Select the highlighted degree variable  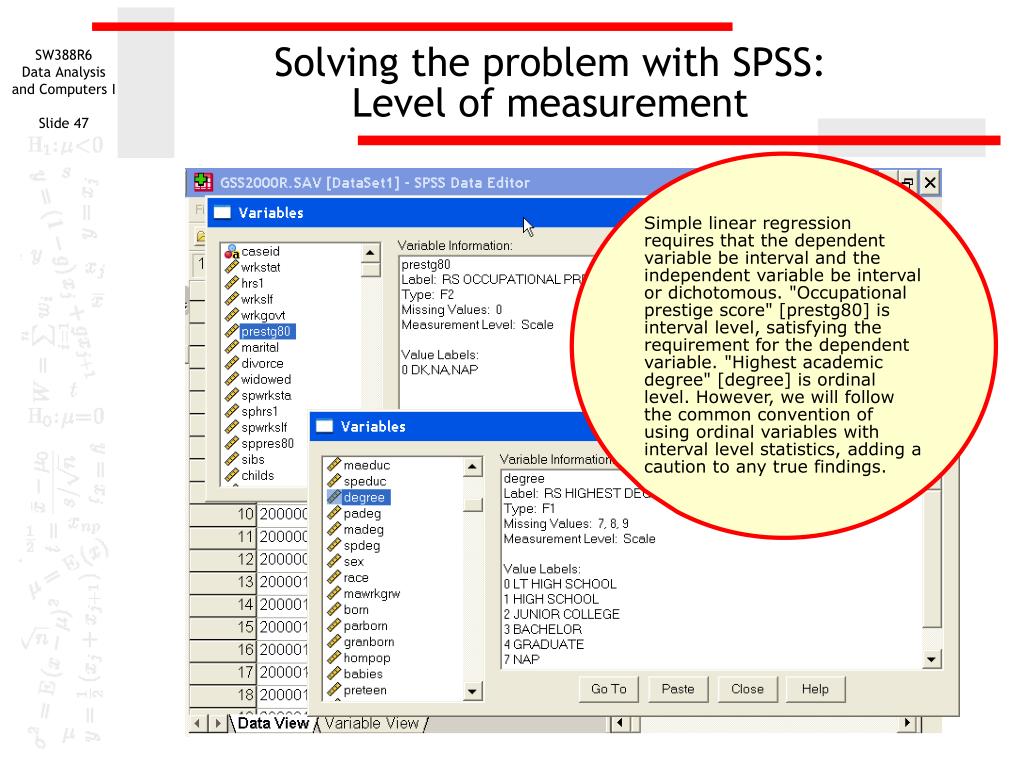[364, 498]
